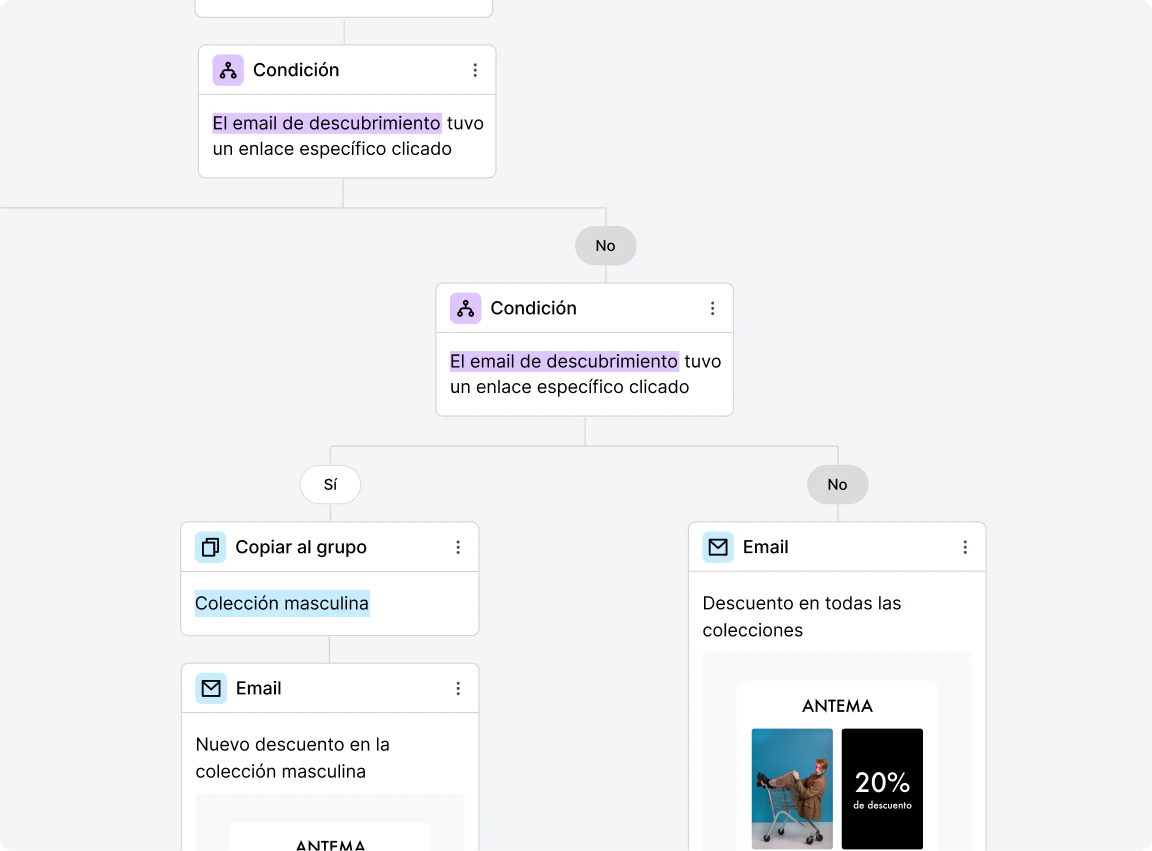Click the copy icon on the Copiar al grupo node

click(210, 547)
